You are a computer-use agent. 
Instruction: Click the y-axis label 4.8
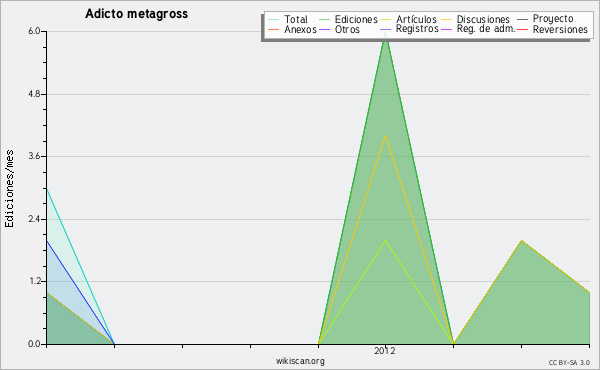pyautogui.click(x=34, y=94)
